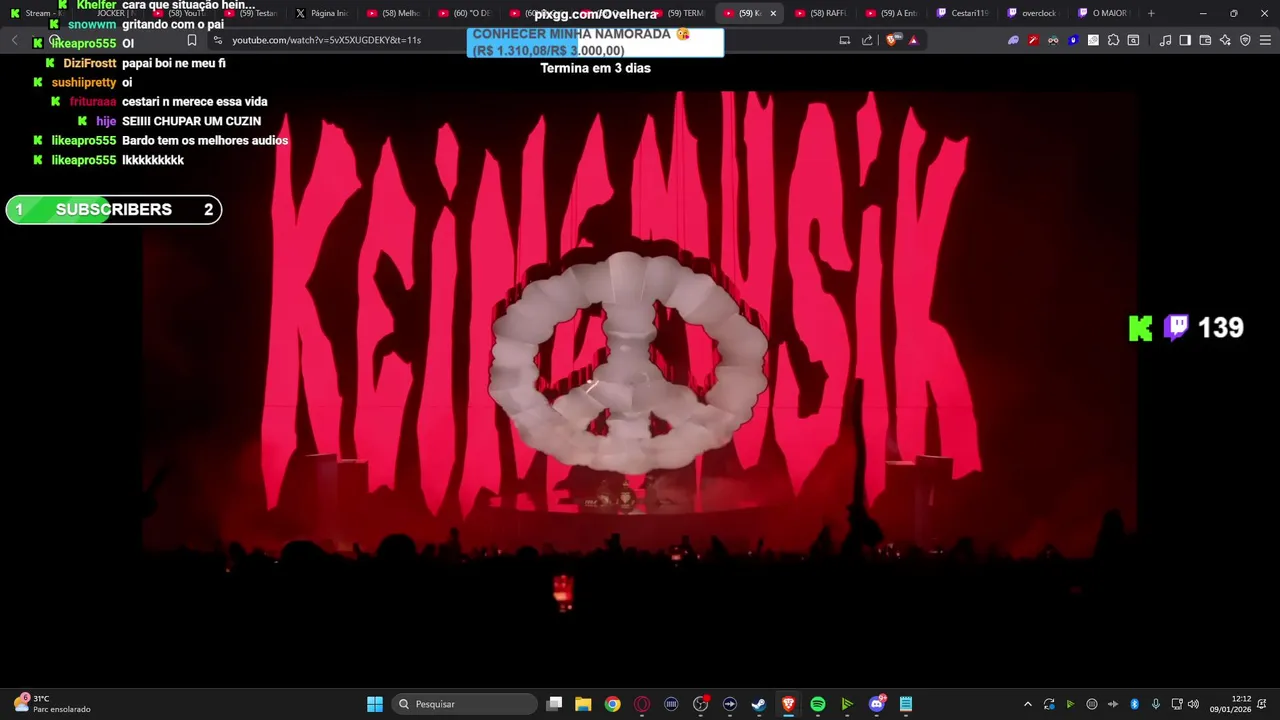Click the share page icon in address bar

pyautogui.click(x=867, y=40)
